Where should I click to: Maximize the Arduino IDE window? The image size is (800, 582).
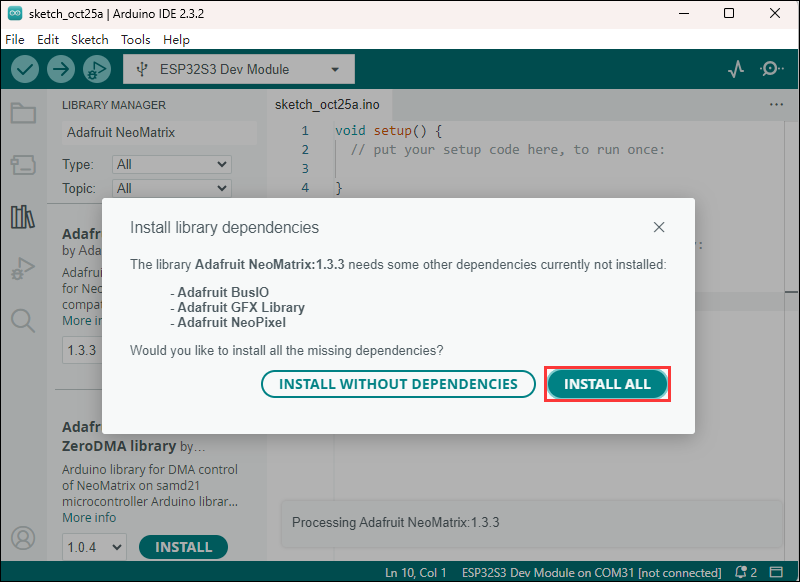pyautogui.click(x=729, y=13)
